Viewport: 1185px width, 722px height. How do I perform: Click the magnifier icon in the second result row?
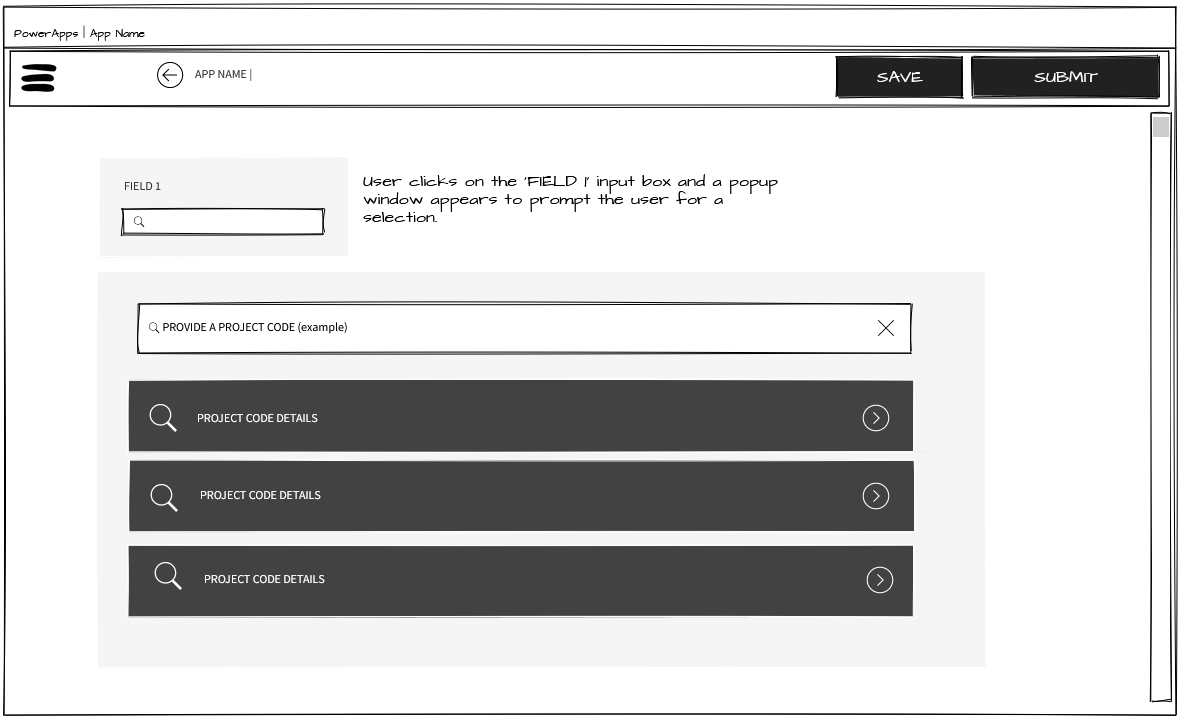[x=164, y=496]
